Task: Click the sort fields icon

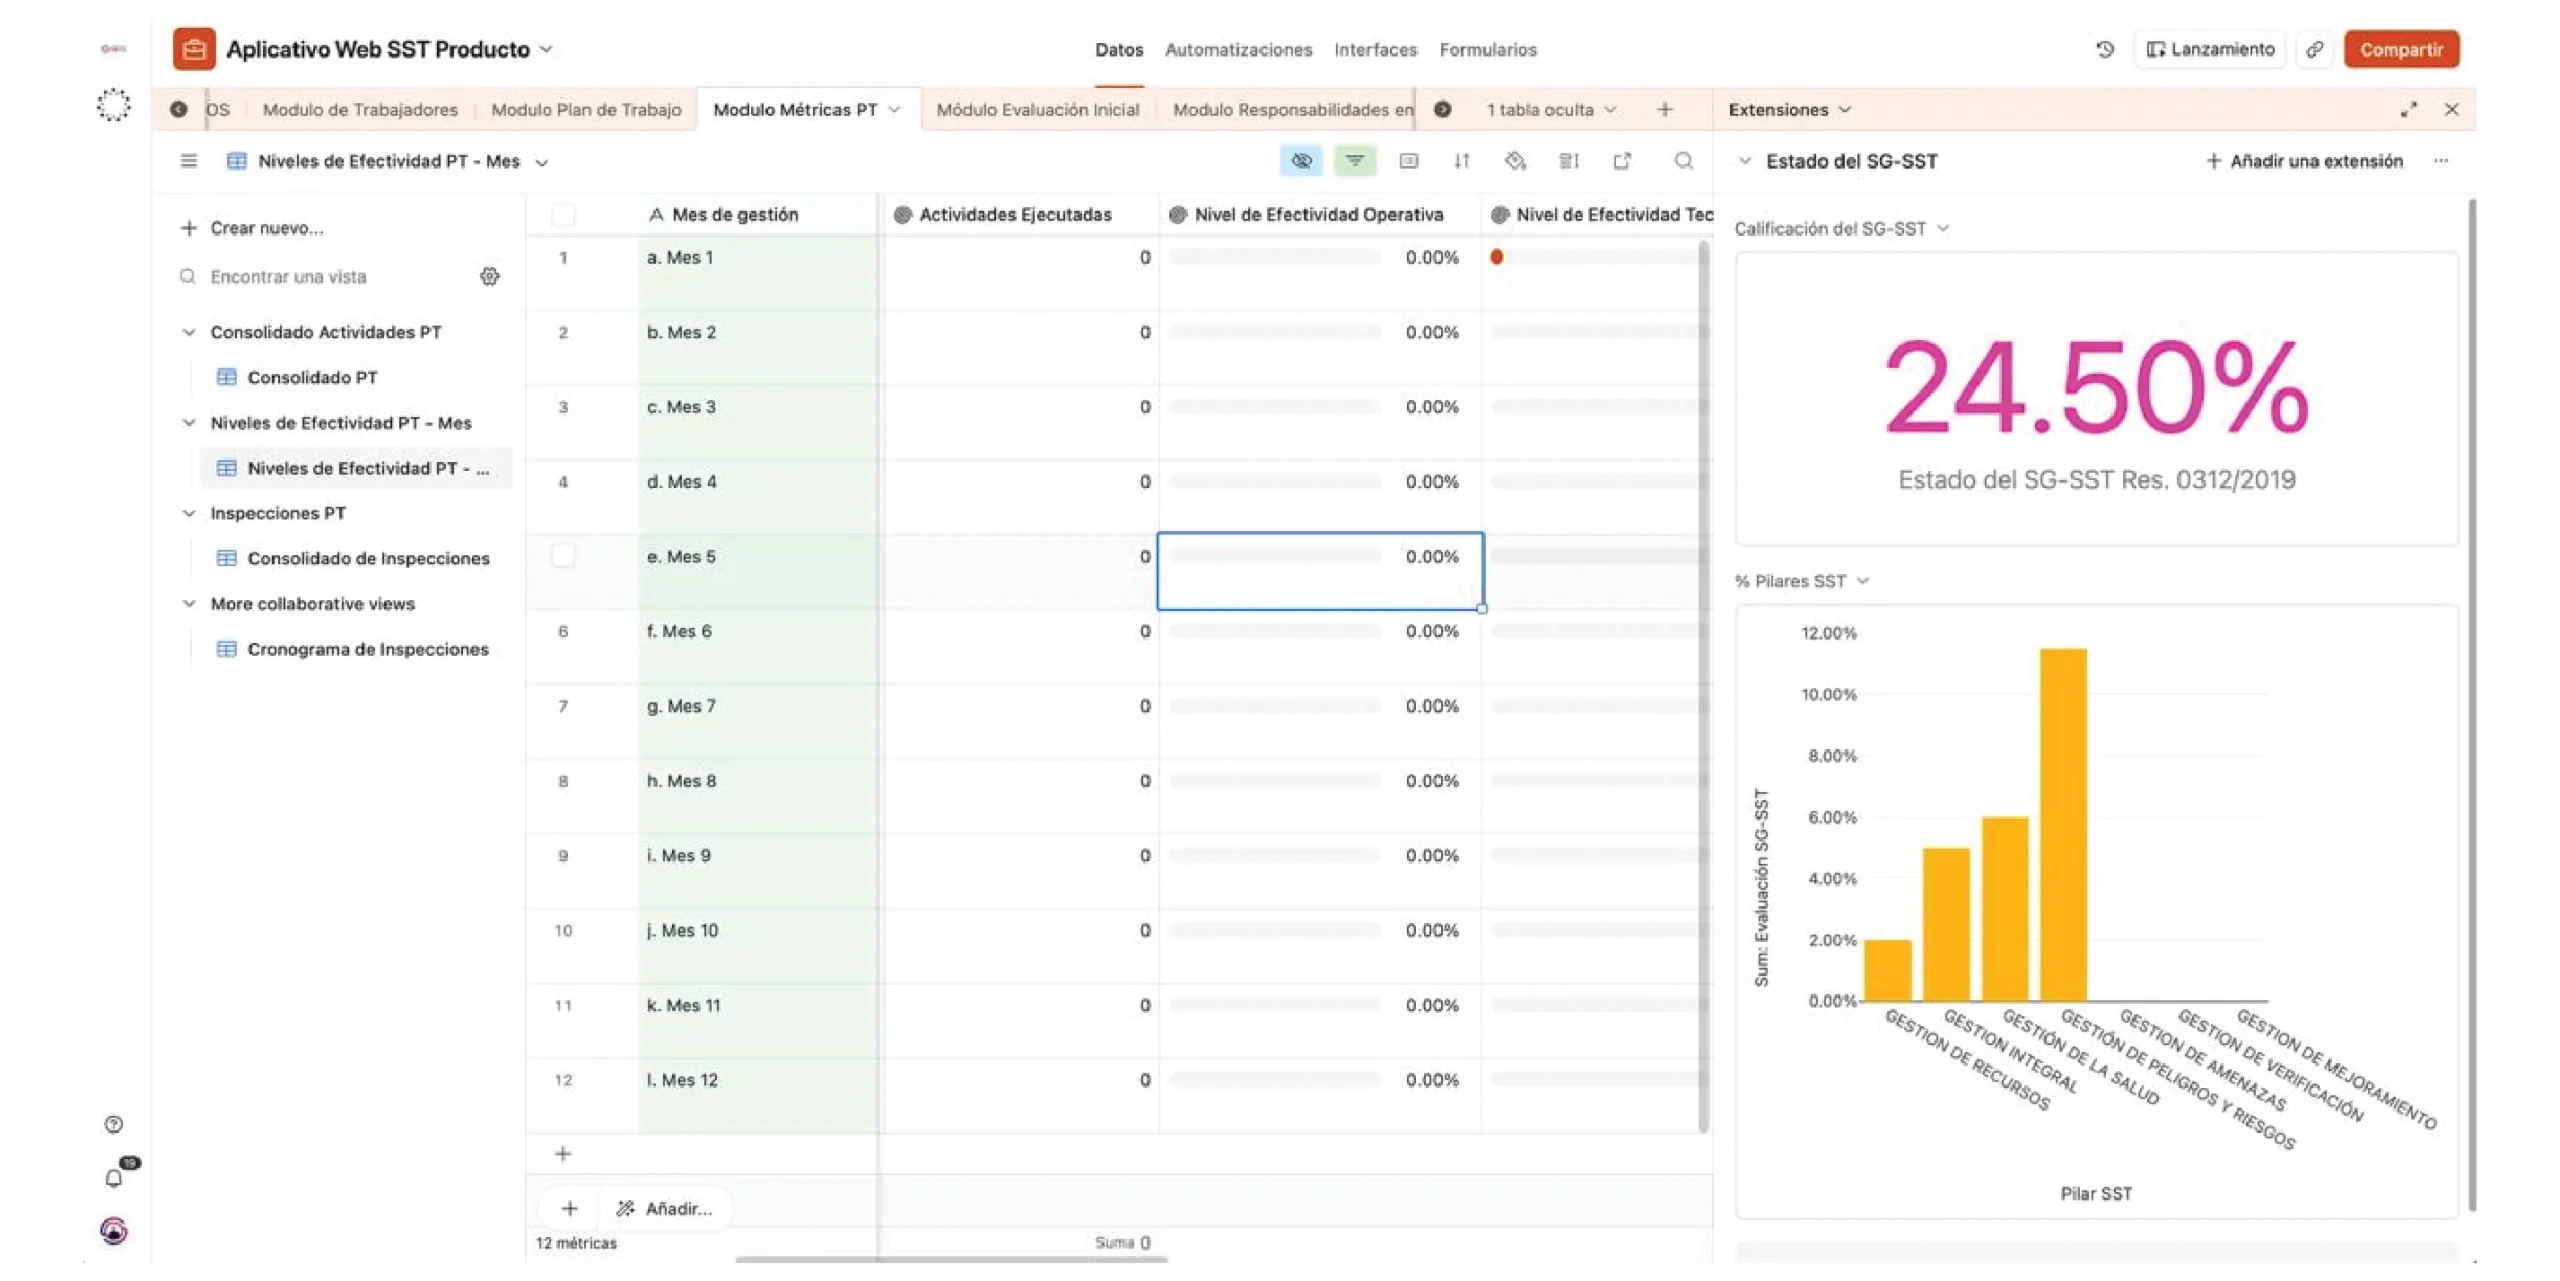Action: click(x=1462, y=161)
